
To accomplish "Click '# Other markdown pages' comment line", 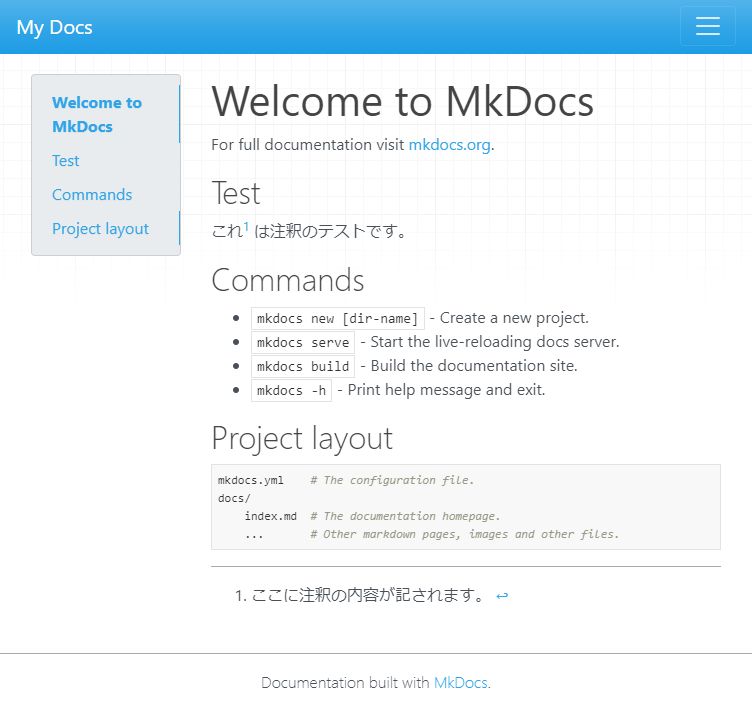I will (x=465, y=534).
